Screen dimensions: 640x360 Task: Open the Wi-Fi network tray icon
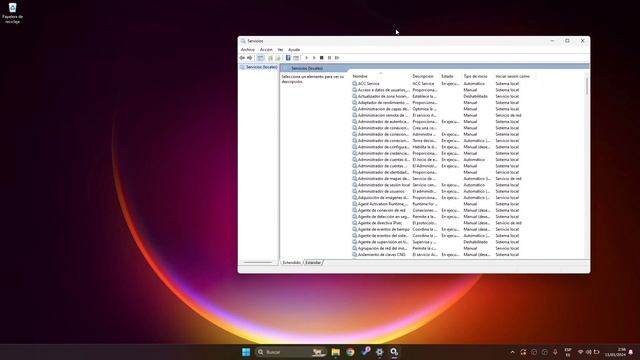[x=580, y=352]
